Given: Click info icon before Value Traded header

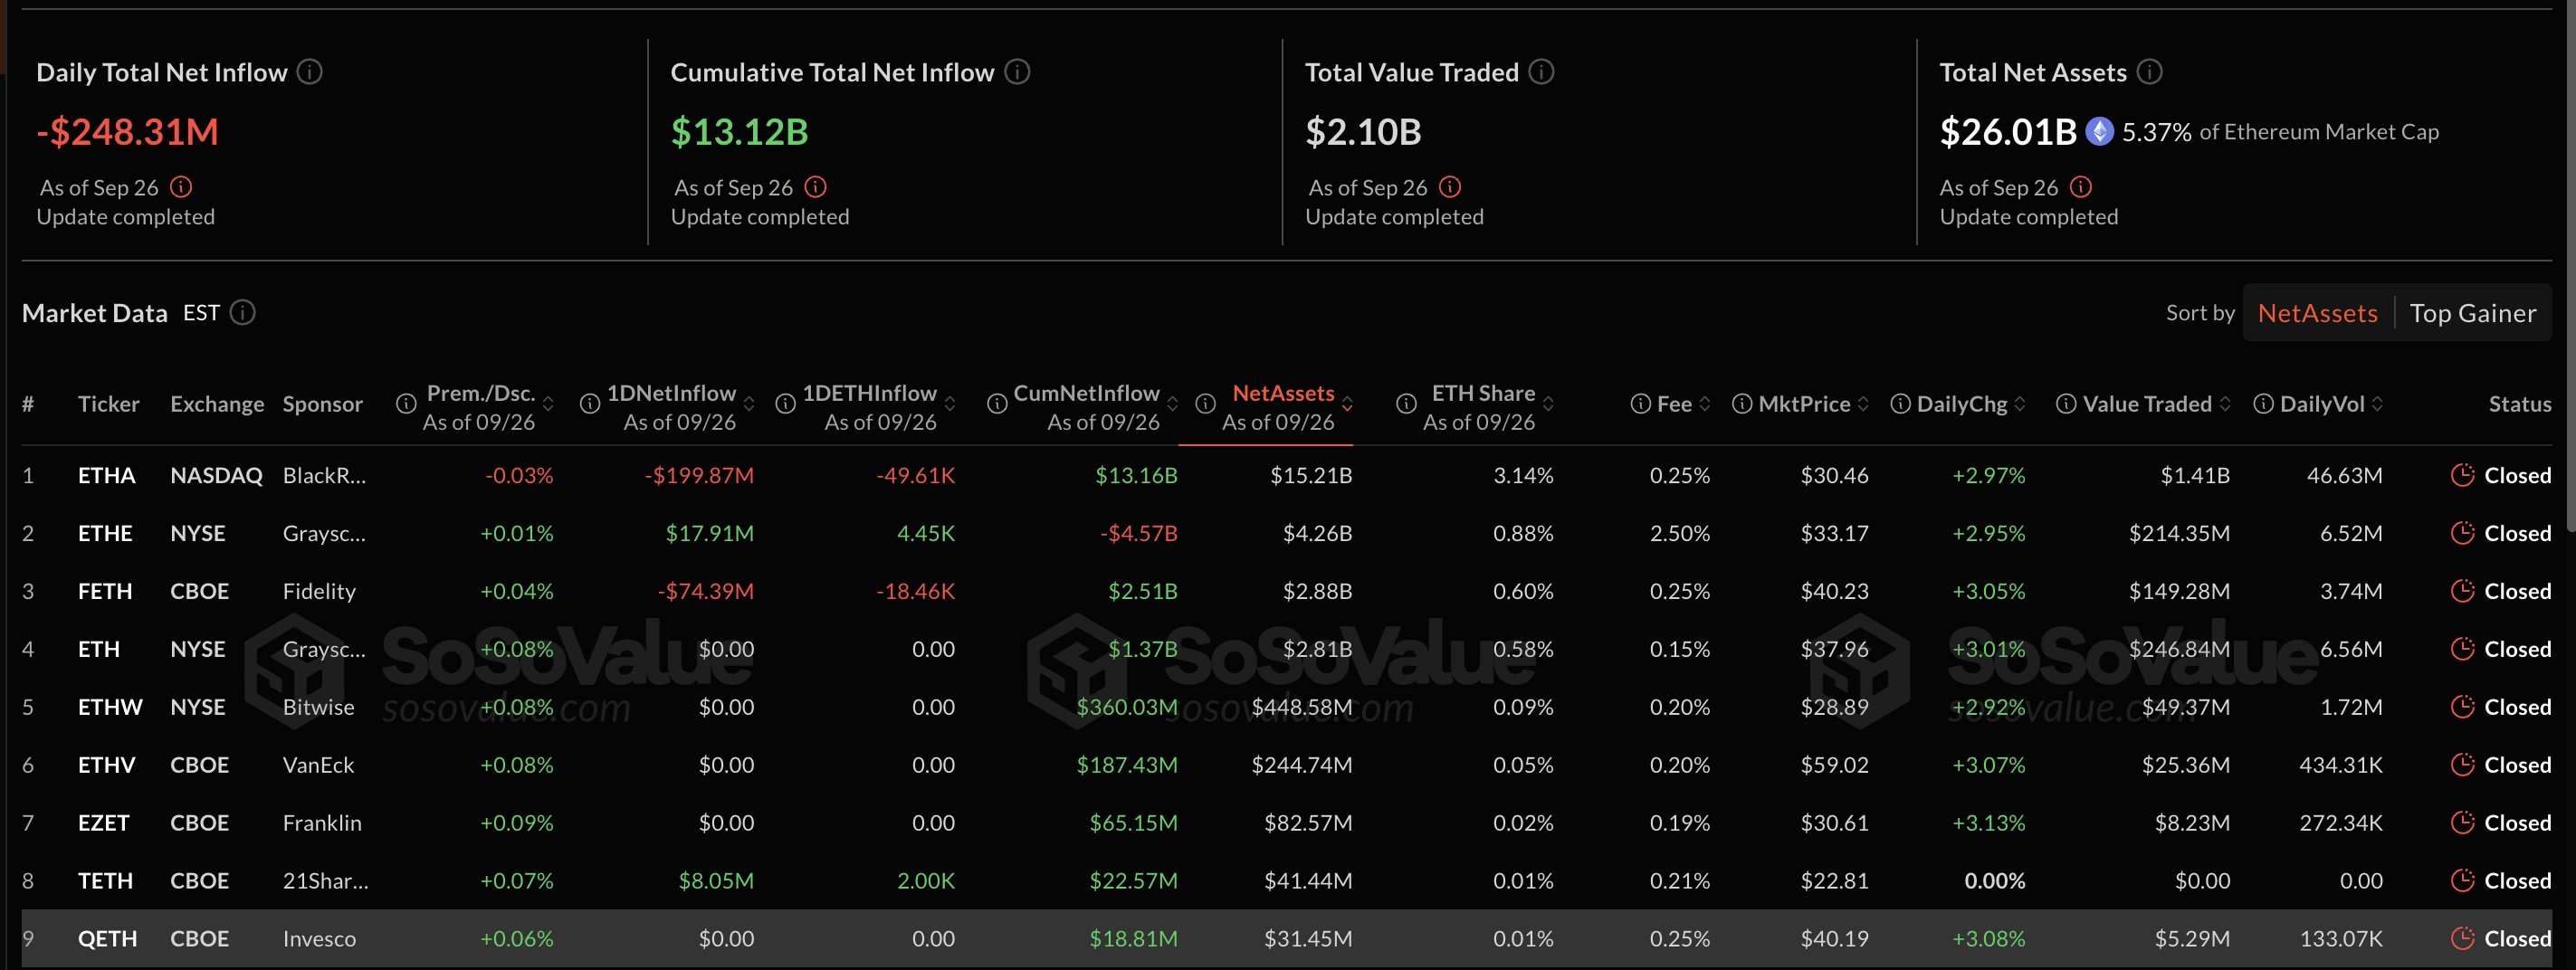Looking at the screenshot, I should 2066,404.
